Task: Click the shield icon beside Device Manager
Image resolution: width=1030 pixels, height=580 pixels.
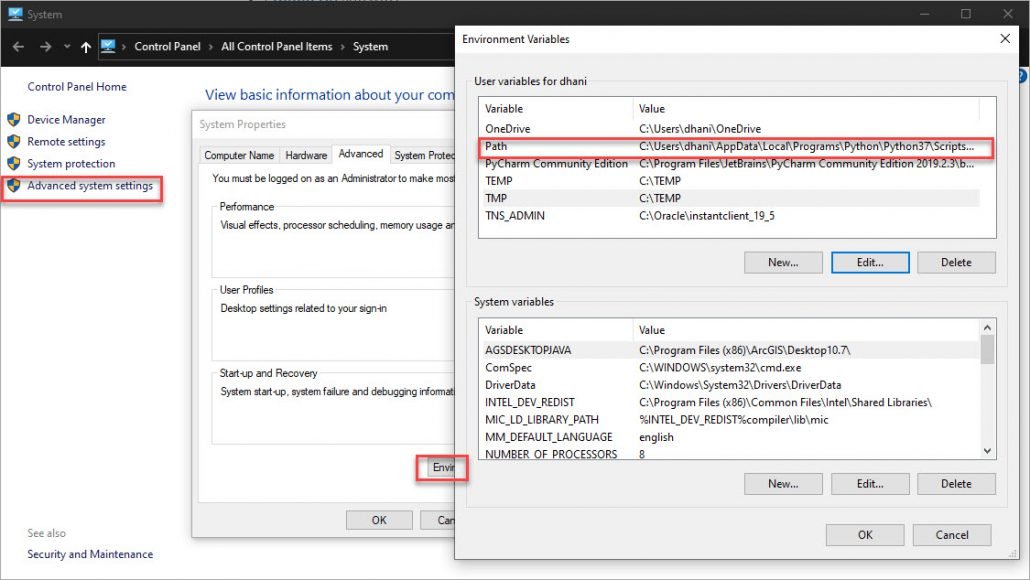Action: (14, 120)
